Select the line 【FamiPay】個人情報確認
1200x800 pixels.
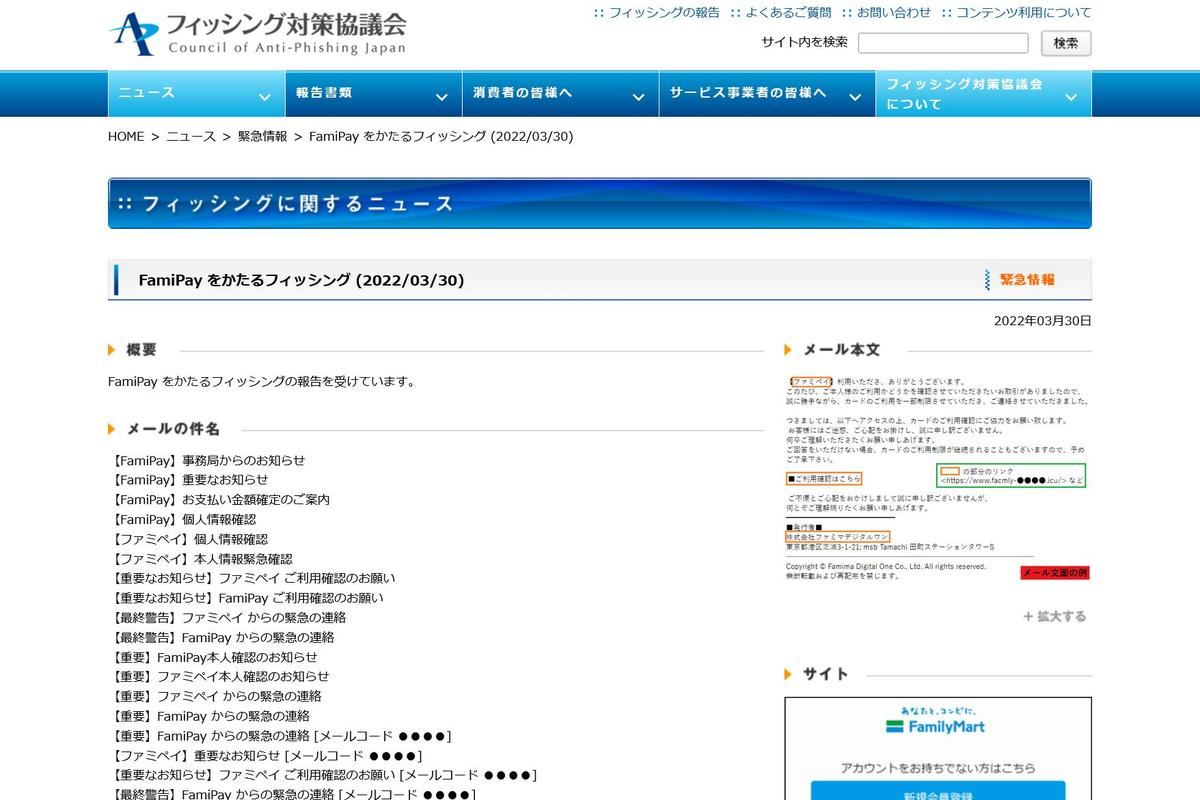(x=182, y=519)
